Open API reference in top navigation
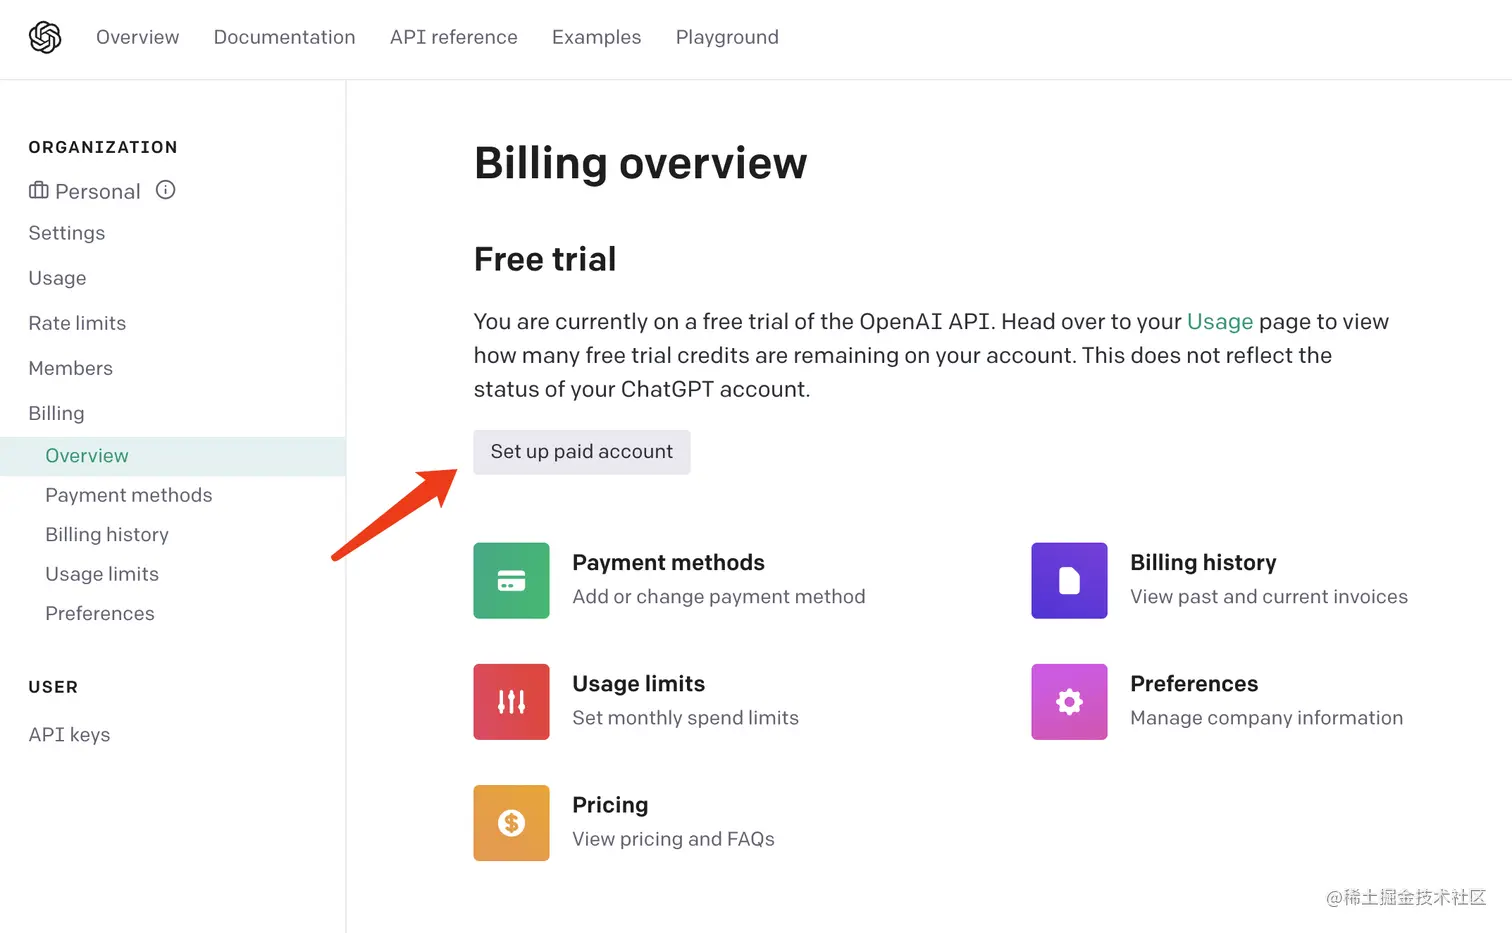This screenshot has height=933, width=1512. pyautogui.click(x=454, y=37)
